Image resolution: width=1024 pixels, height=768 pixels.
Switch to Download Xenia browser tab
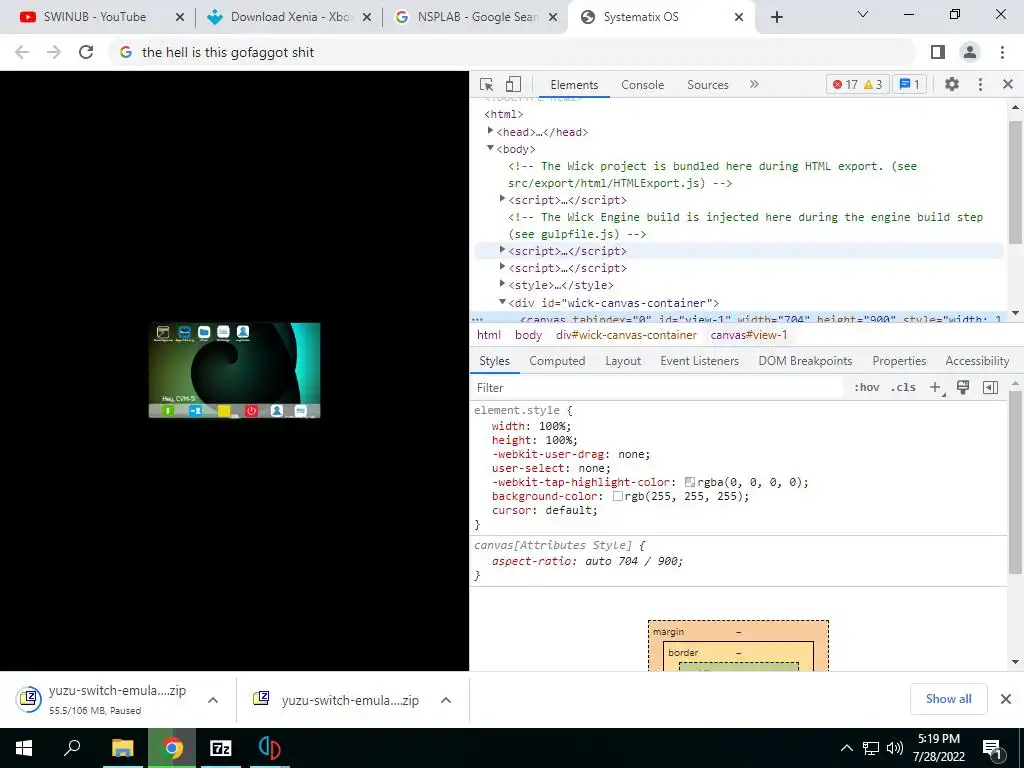[x=289, y=17]
